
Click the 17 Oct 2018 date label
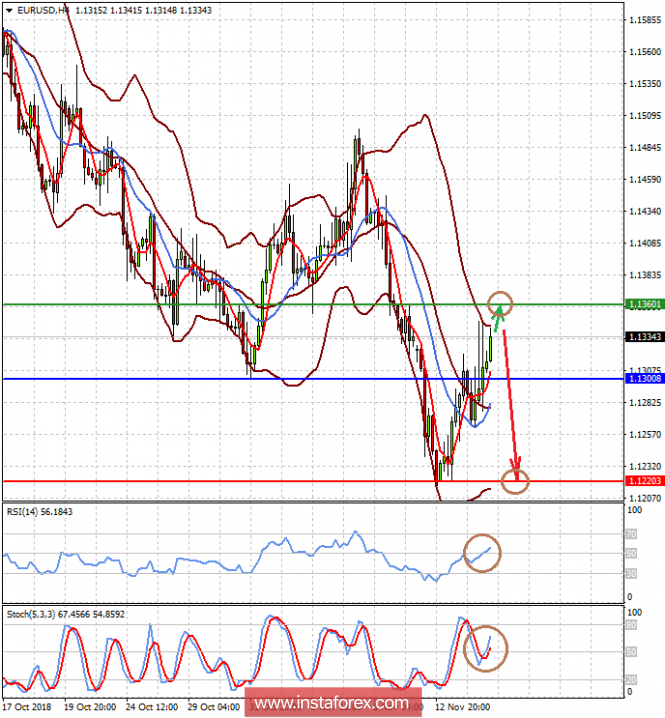coord(29,706)
